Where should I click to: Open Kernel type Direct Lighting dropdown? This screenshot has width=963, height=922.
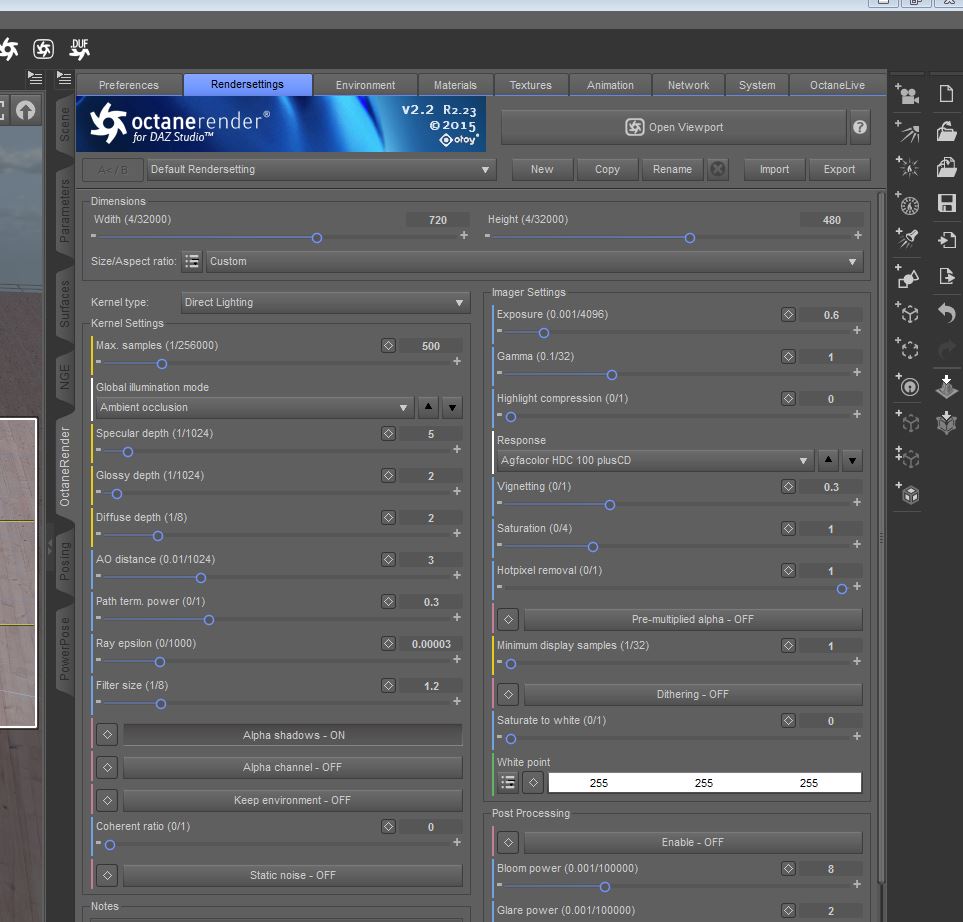[x=326, y=302]
